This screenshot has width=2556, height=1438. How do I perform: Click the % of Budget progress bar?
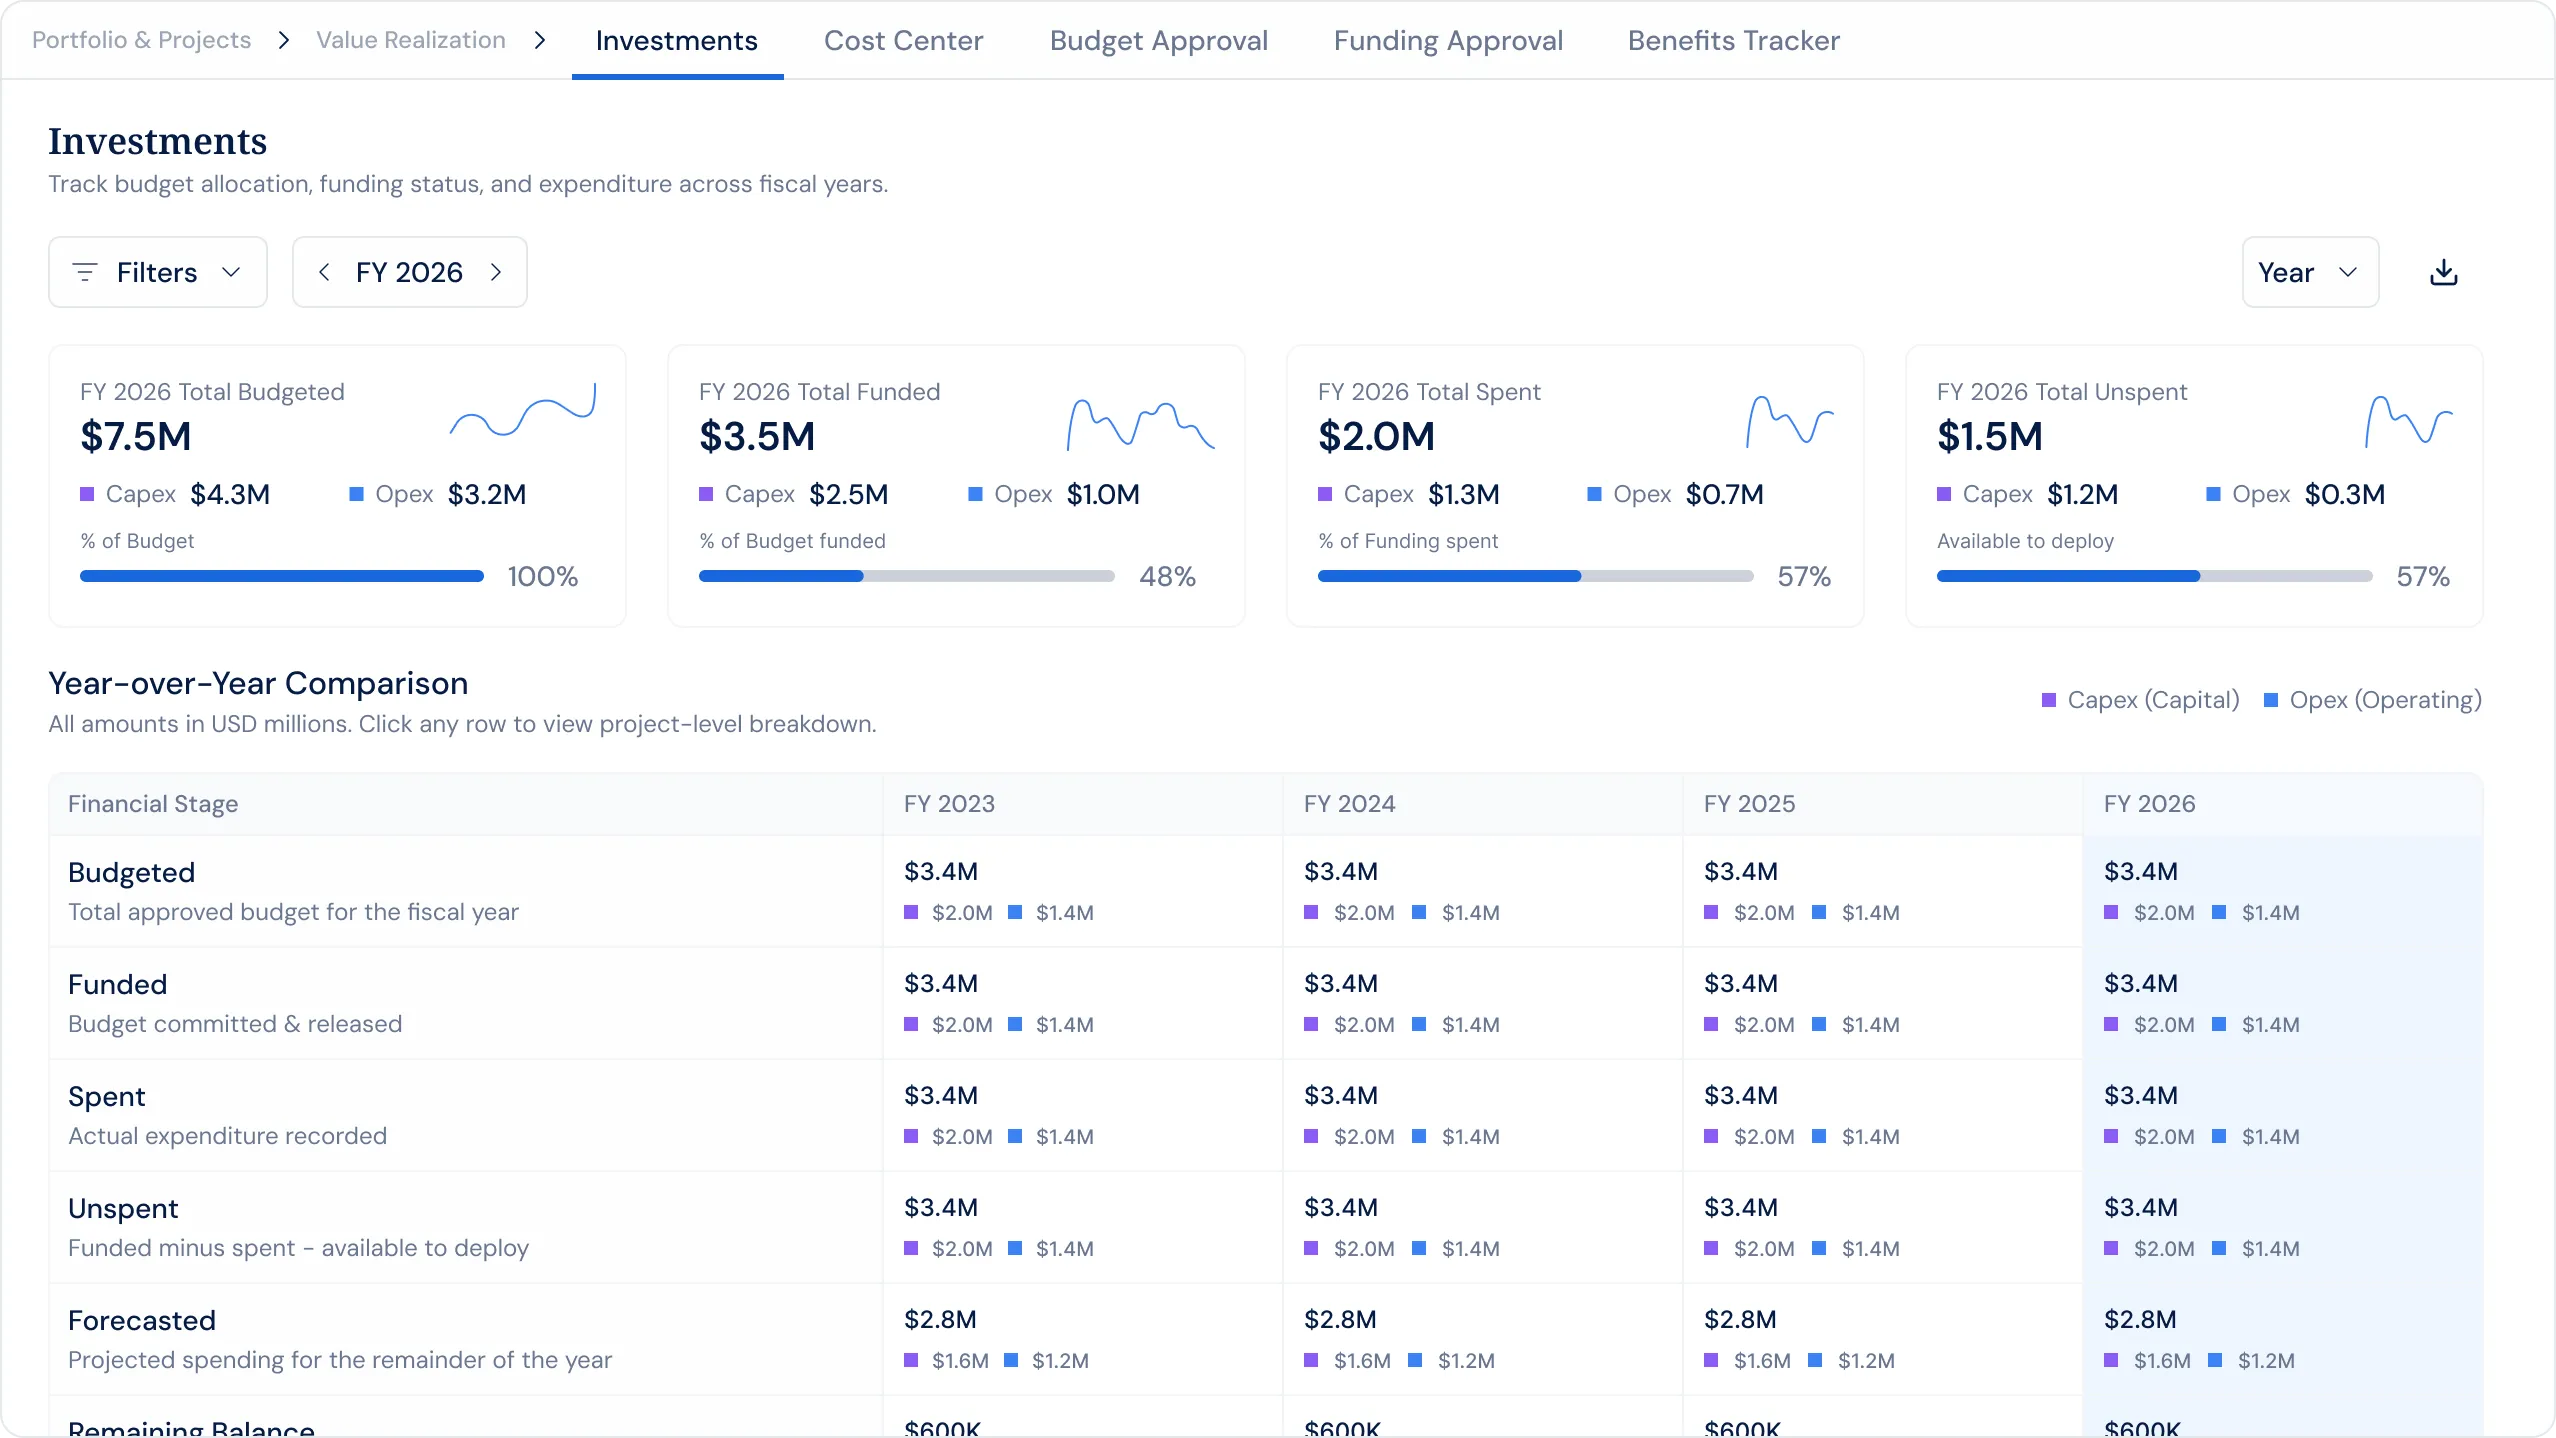(282, 576)
